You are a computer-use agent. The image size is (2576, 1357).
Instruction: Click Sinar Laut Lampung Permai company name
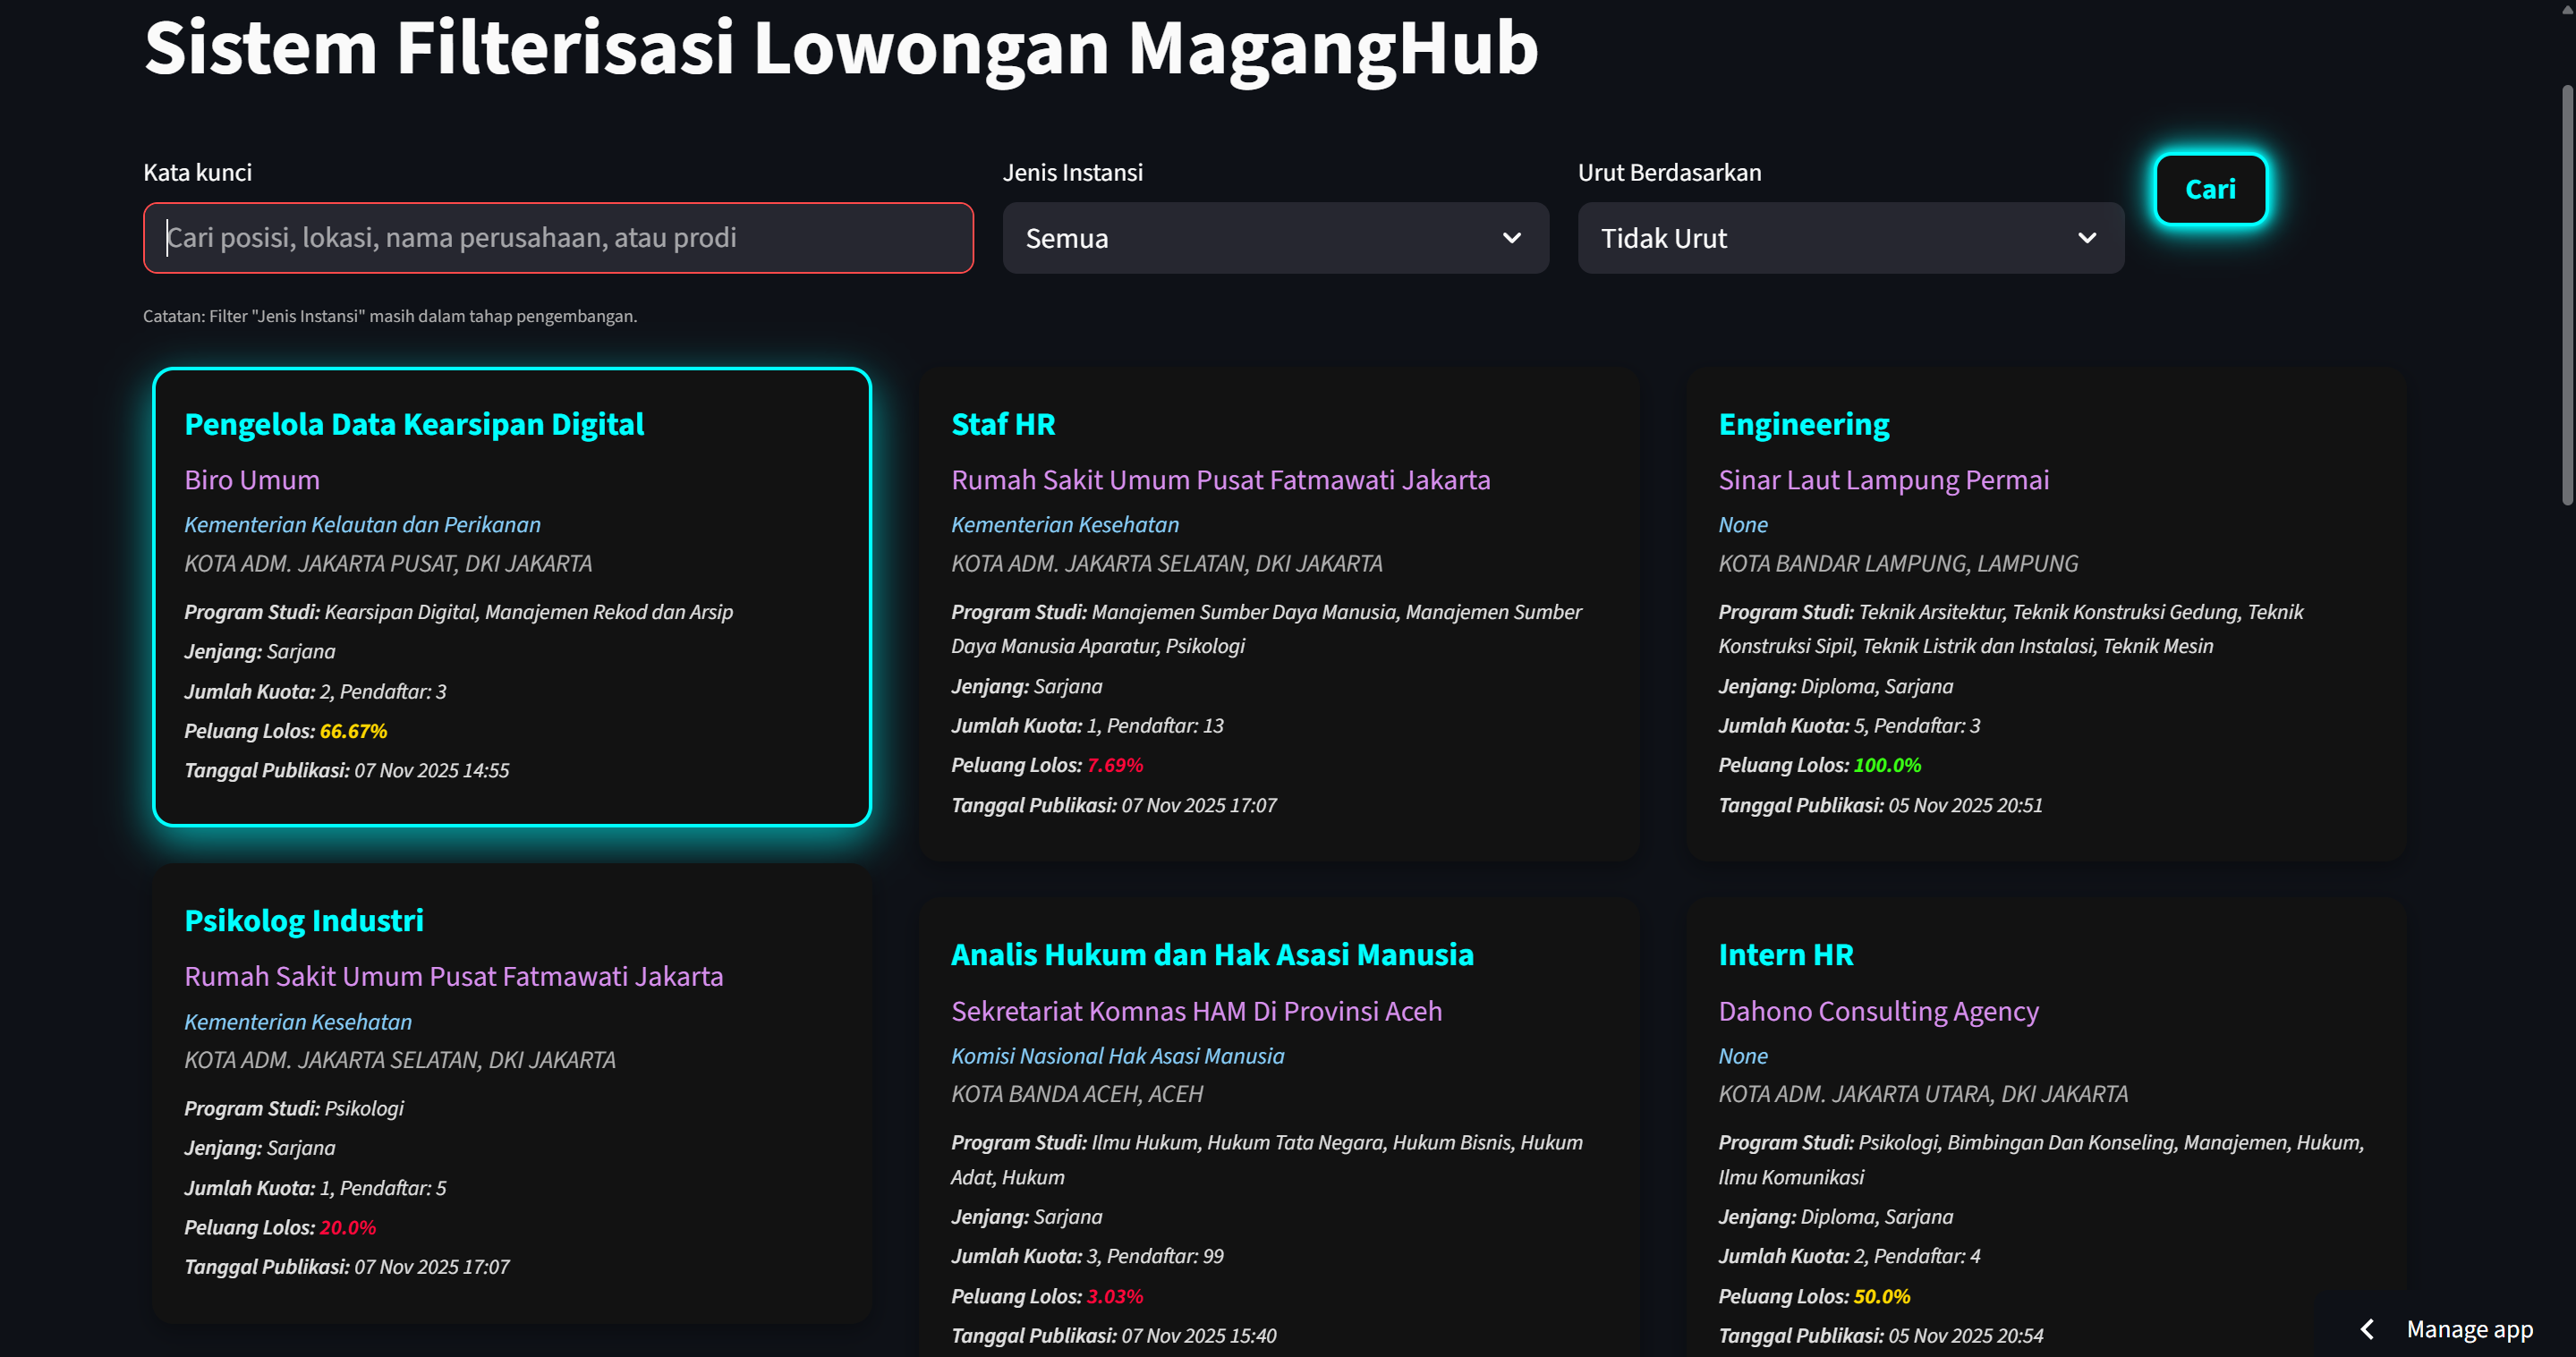click(1883, 480)
